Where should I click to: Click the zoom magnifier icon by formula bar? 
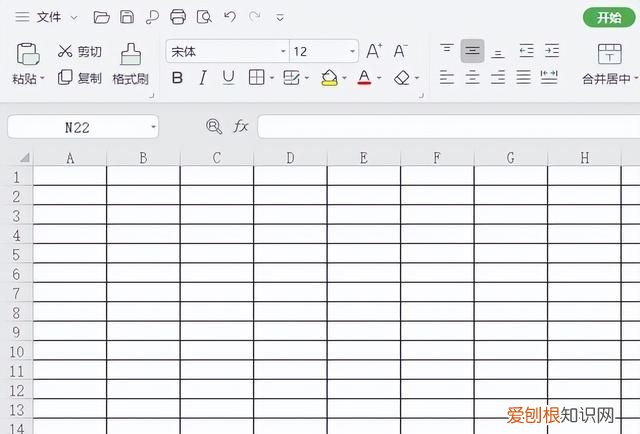214,127
